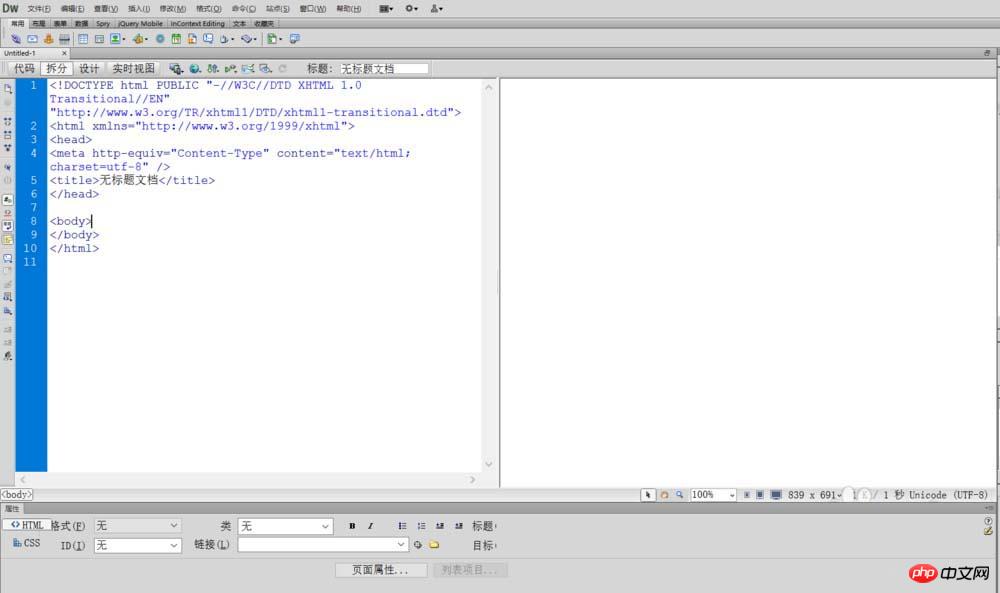1000x593 pixels.
Task: Click the refresh icon in document toolbar
Action: (x=282, y=69)
